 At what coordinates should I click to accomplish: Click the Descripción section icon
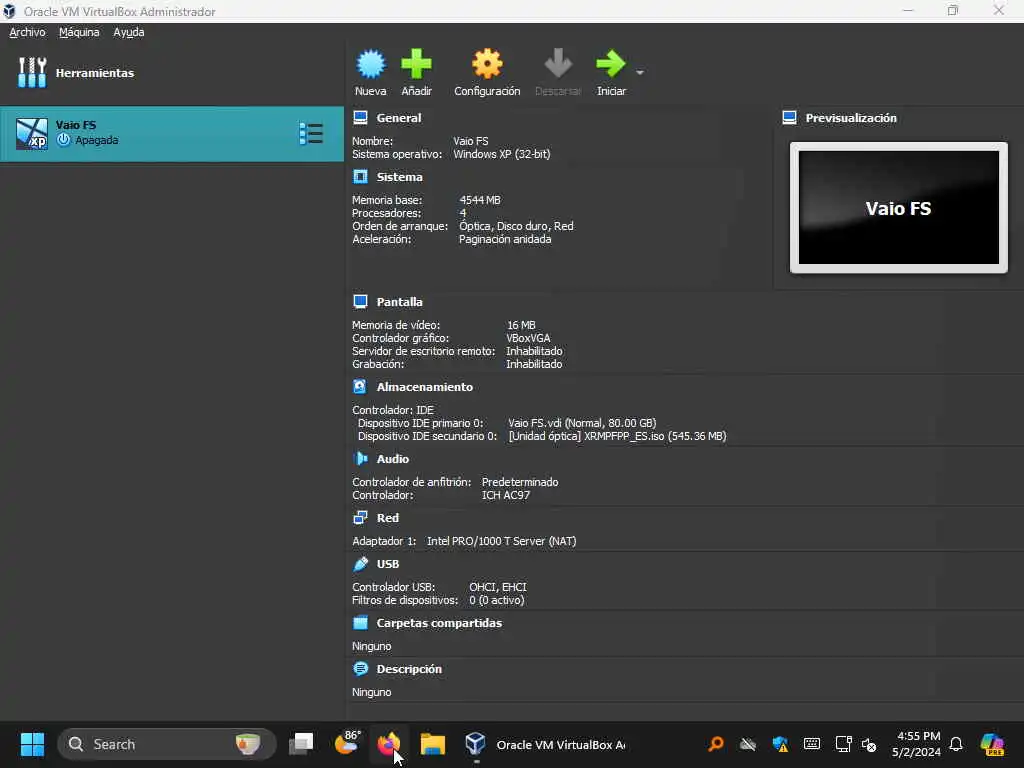click(x=360, y=669)
